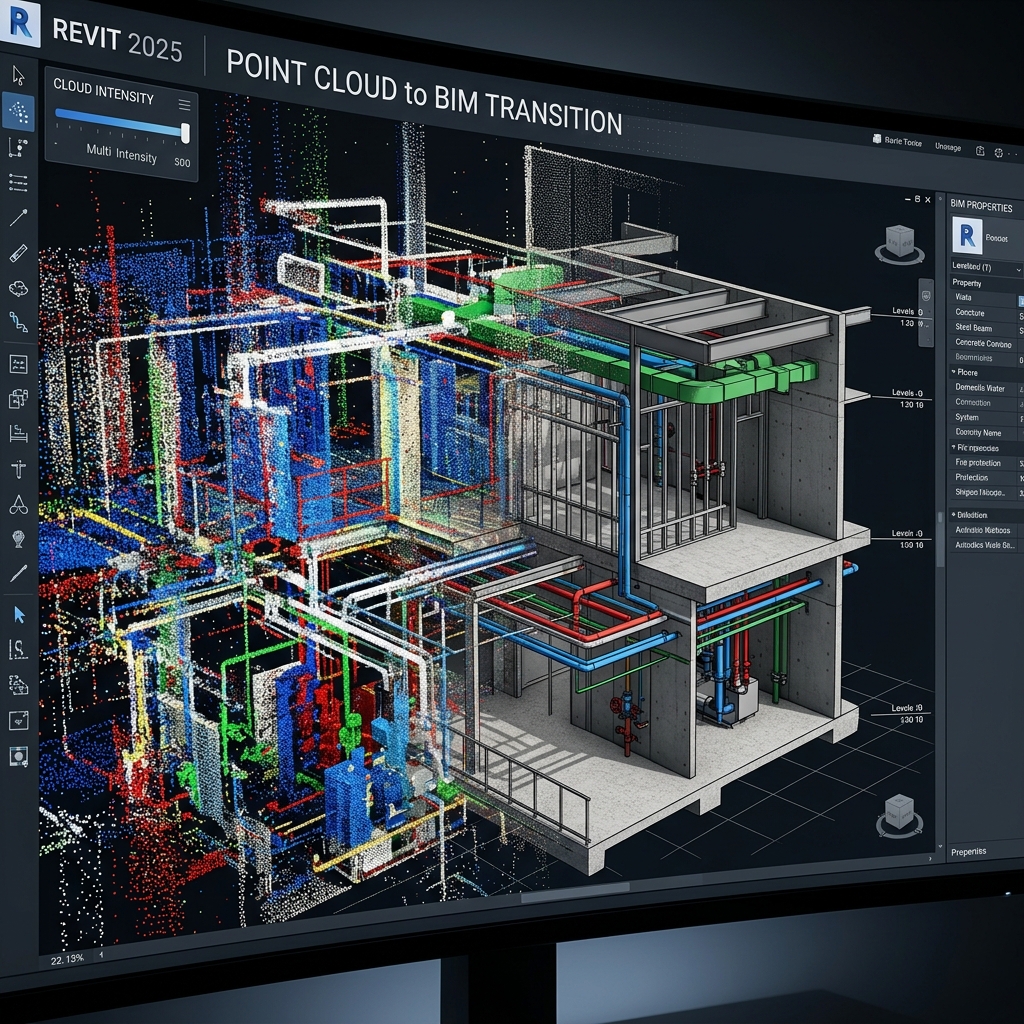Click the '22.13%' zoom value
Image resolution: width=1024 pixels, height=1024 pixels.
click(67, 959)
